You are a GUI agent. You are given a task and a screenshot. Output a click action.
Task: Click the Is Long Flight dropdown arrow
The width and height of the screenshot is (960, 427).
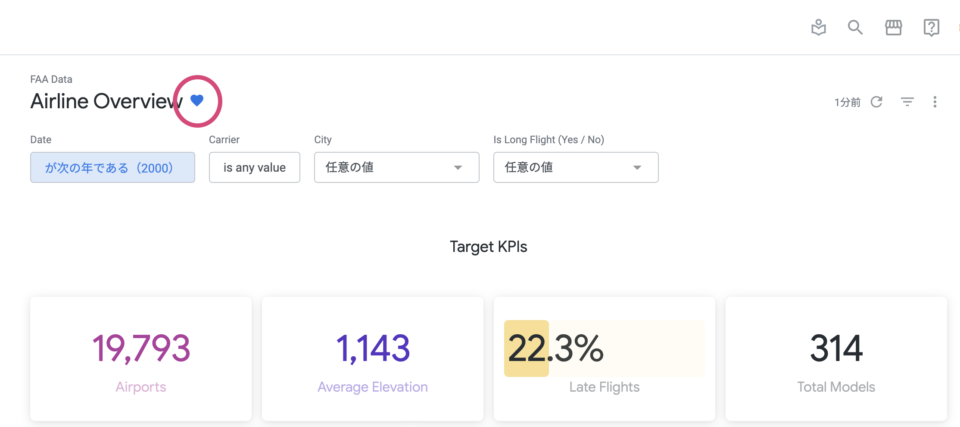point(637,168)
